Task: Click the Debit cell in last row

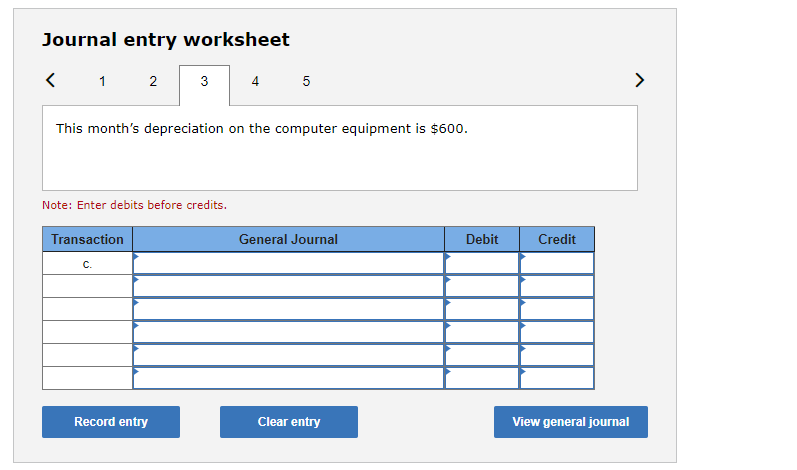Action: pyautogui.click(x=482, y=378)
